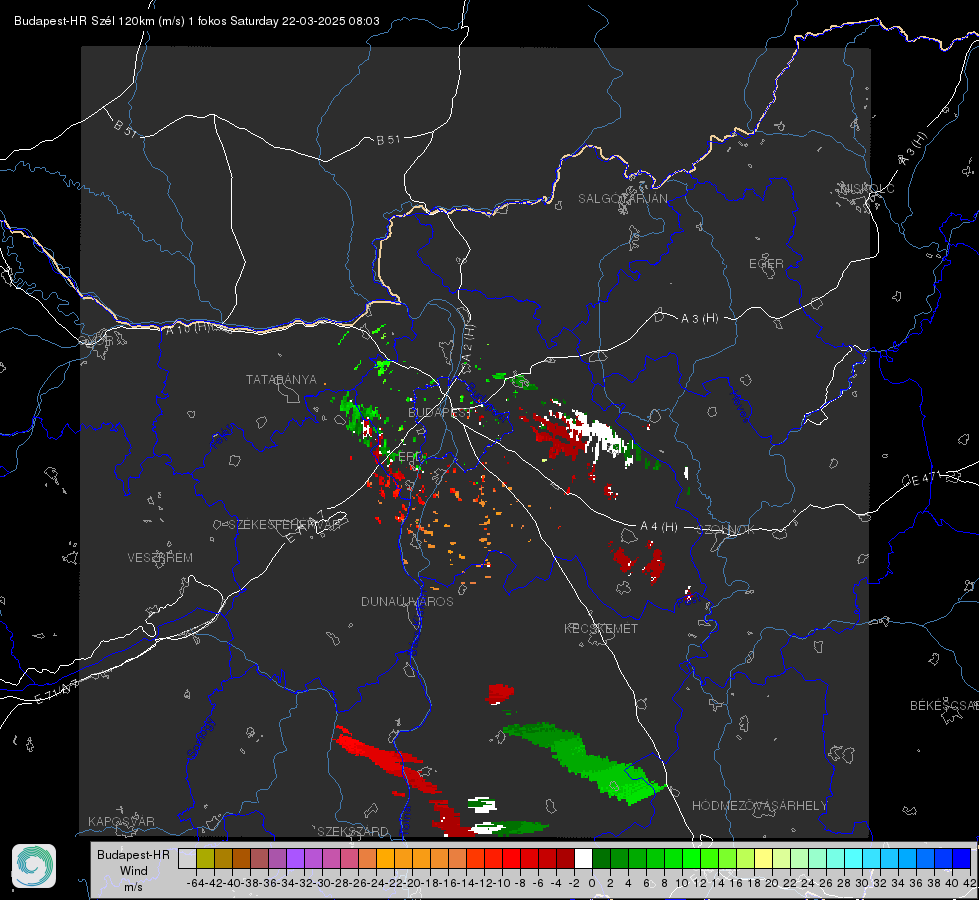Click the dark blue rightmost legend swatch
This screenshot has height=900, width=979.
[x=962, y=859]
